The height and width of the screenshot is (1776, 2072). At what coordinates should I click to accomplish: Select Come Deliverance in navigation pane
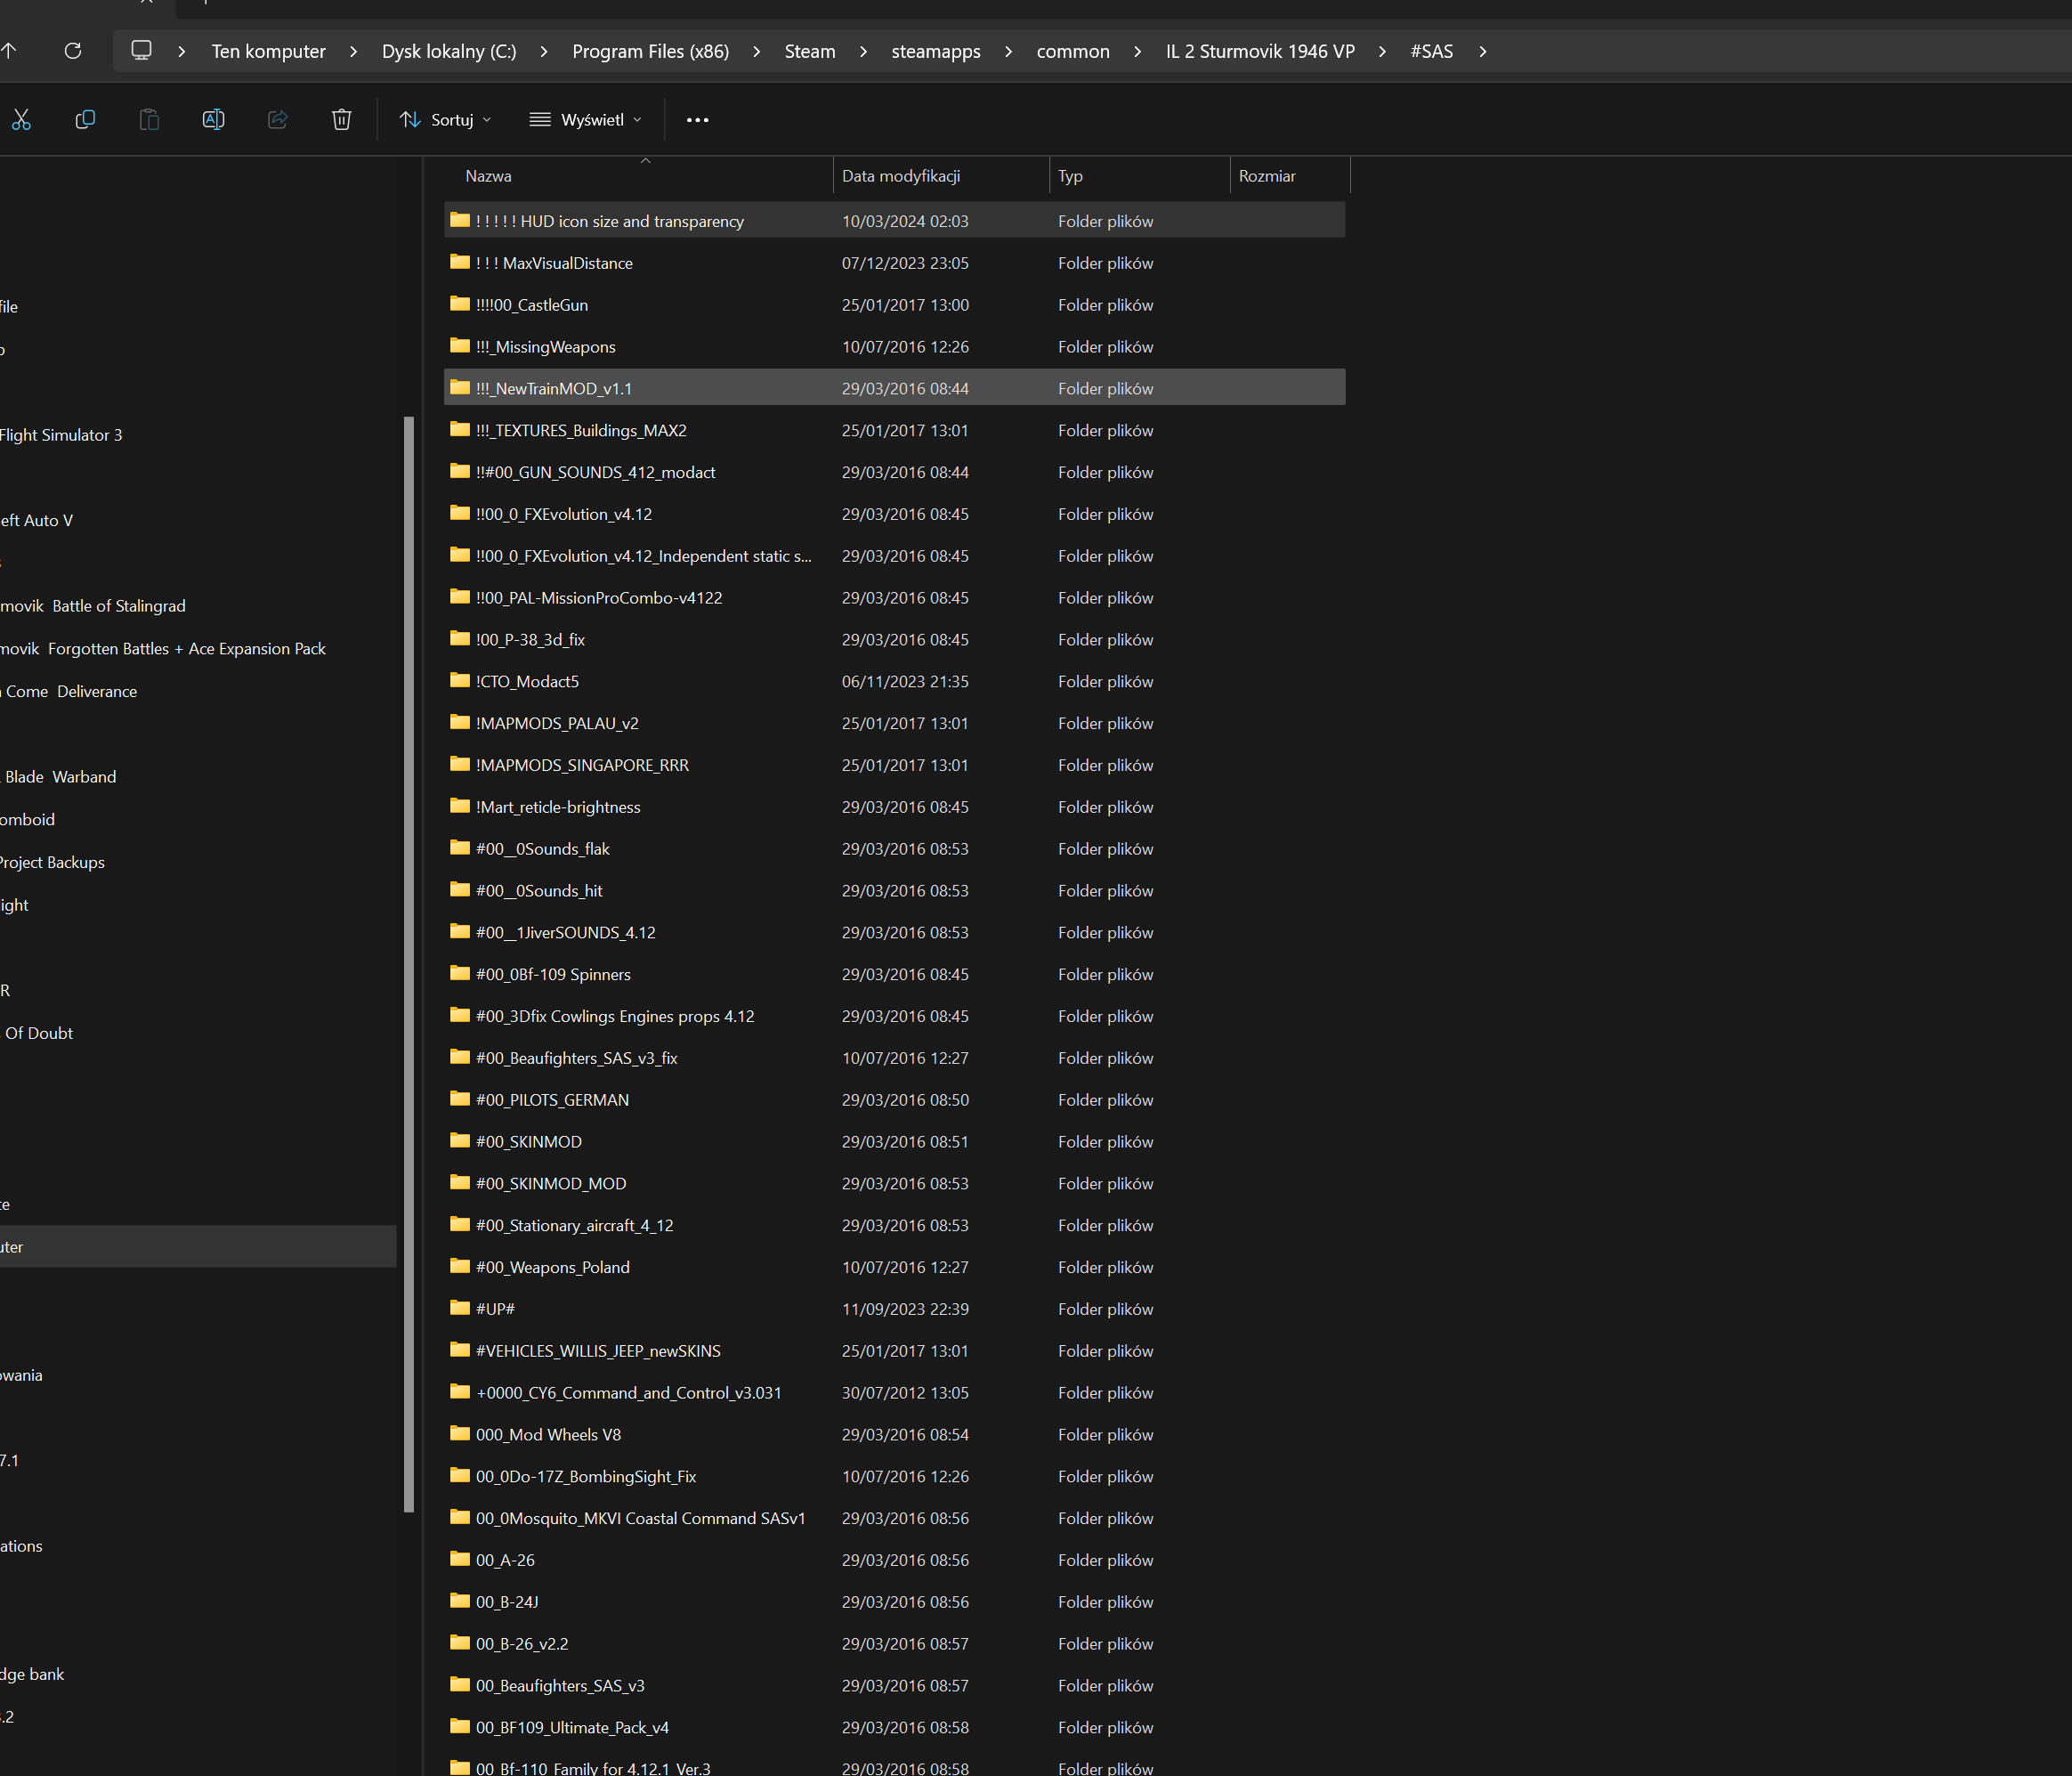(x=71, y=692)
